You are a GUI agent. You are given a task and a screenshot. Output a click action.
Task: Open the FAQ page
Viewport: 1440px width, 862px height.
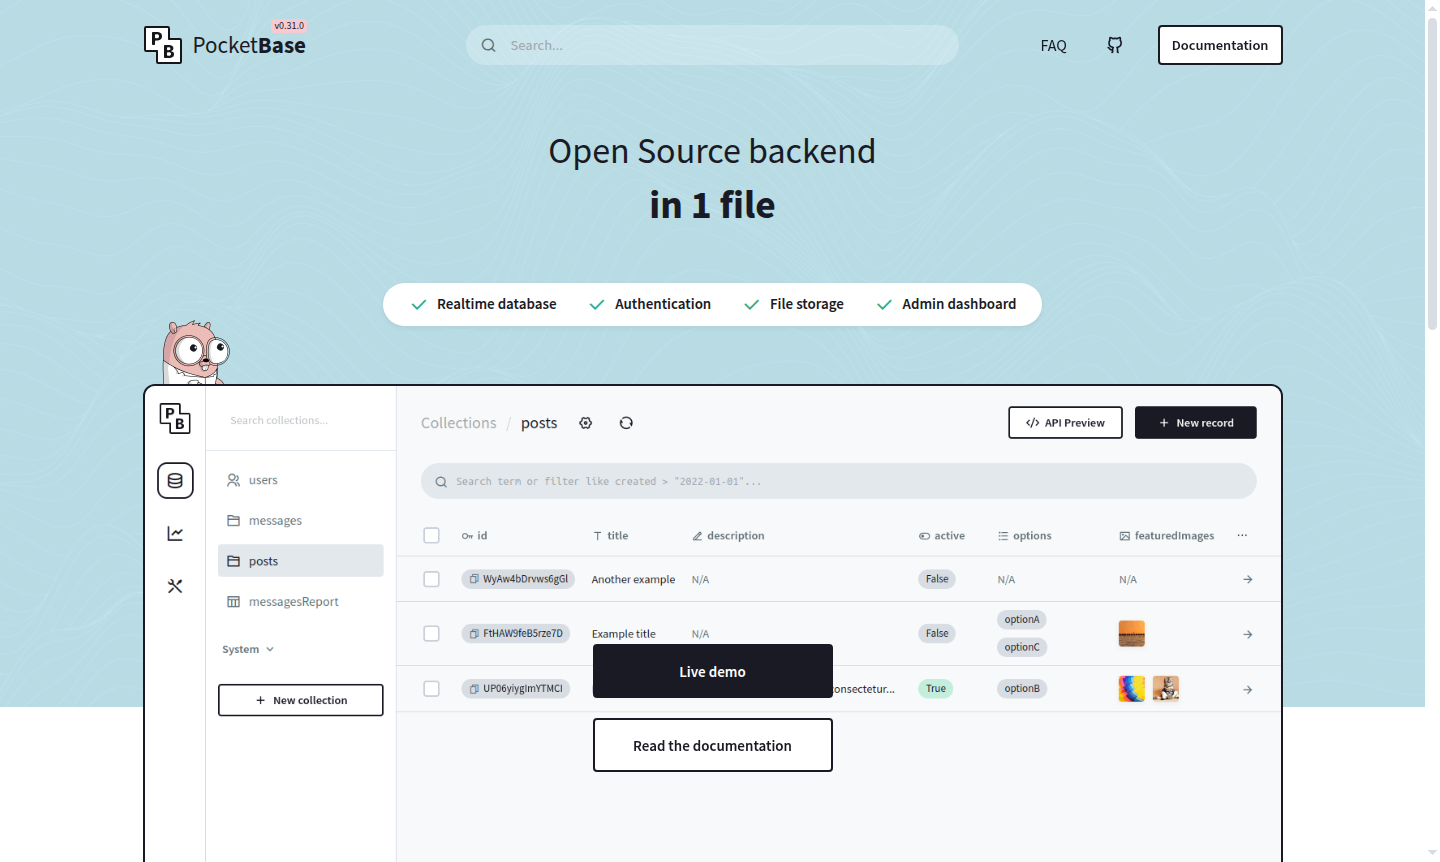point(1053,46)
